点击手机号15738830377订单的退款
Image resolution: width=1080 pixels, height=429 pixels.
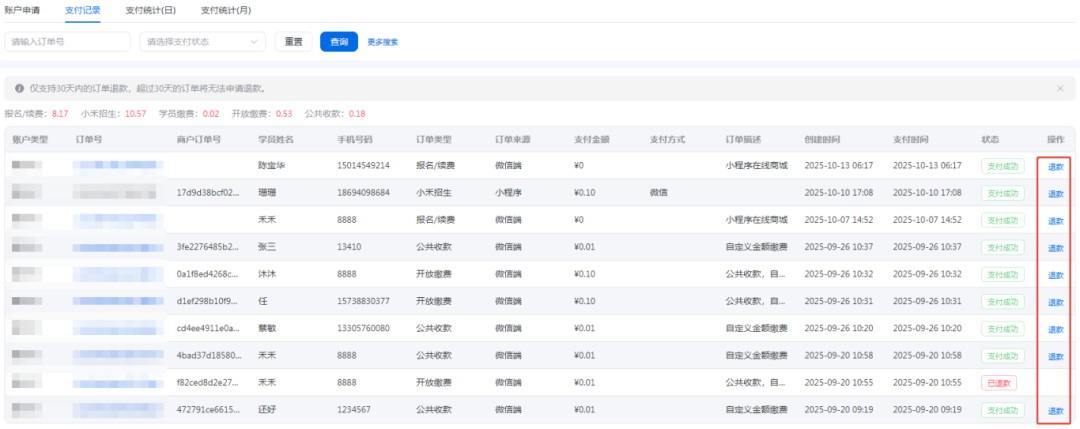[x=1055, y=302]
